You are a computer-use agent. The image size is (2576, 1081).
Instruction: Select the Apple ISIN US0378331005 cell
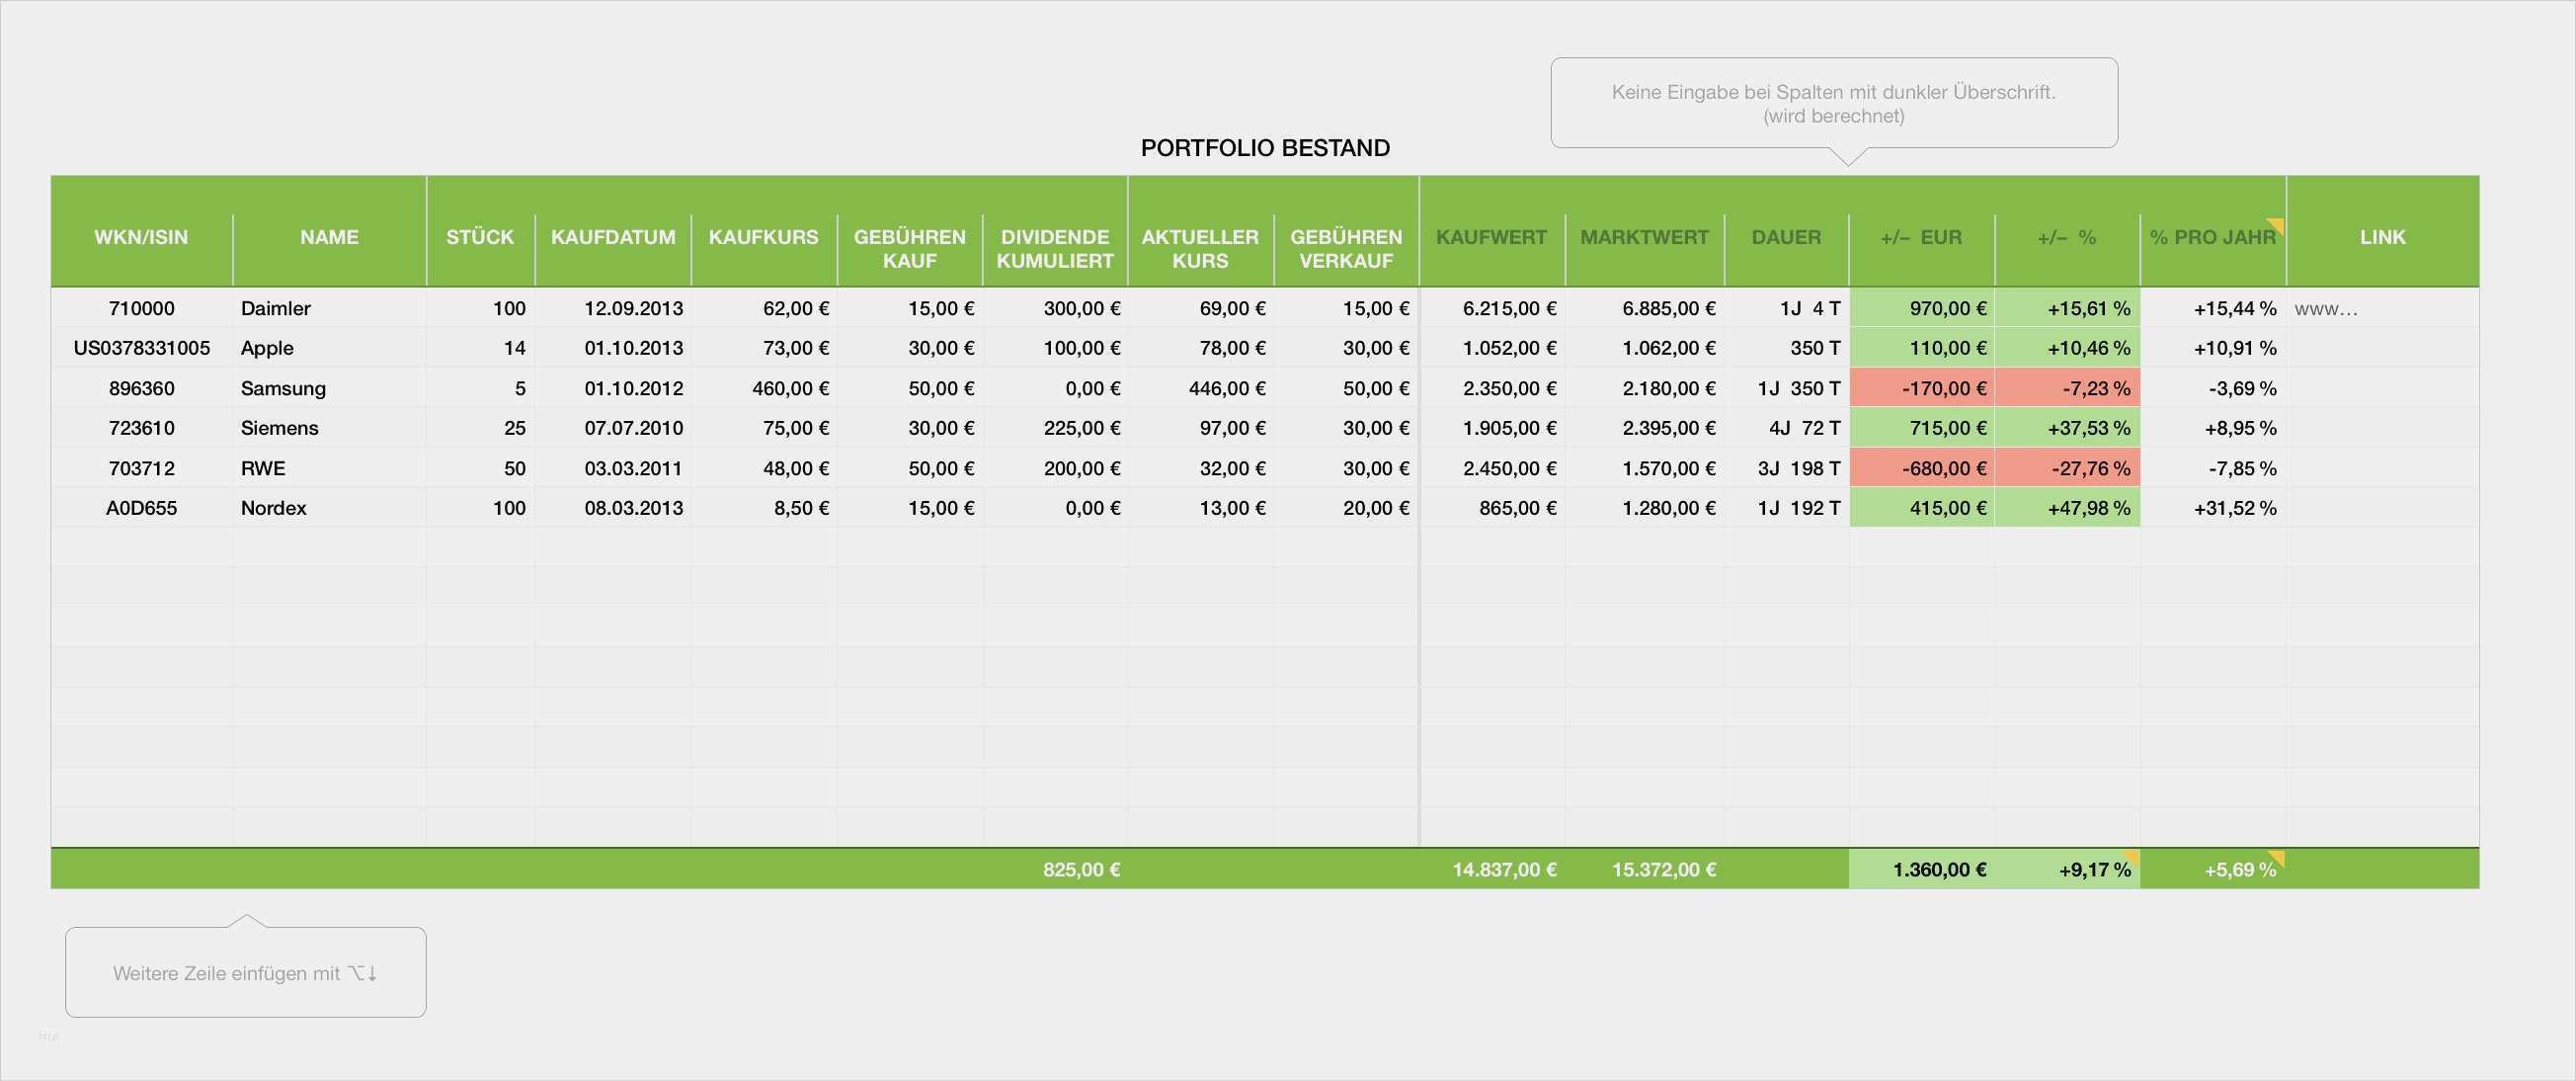(141, 348)
